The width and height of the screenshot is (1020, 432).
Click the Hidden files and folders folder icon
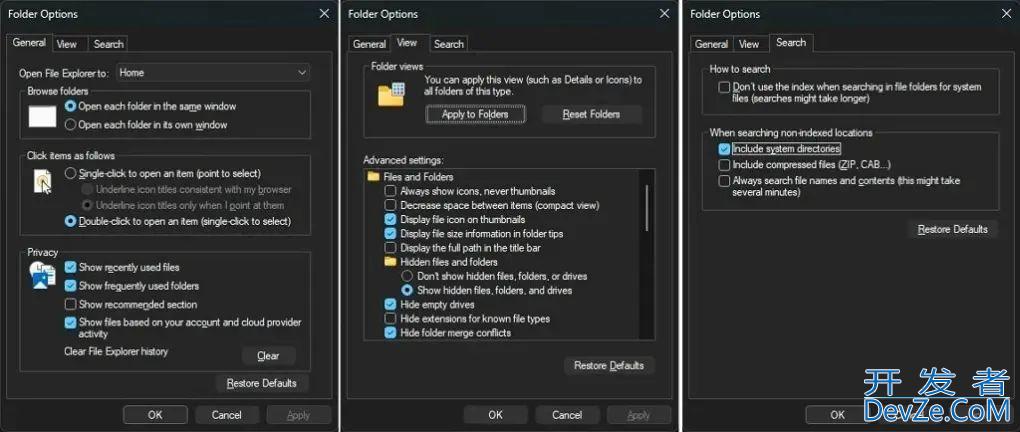391,262
